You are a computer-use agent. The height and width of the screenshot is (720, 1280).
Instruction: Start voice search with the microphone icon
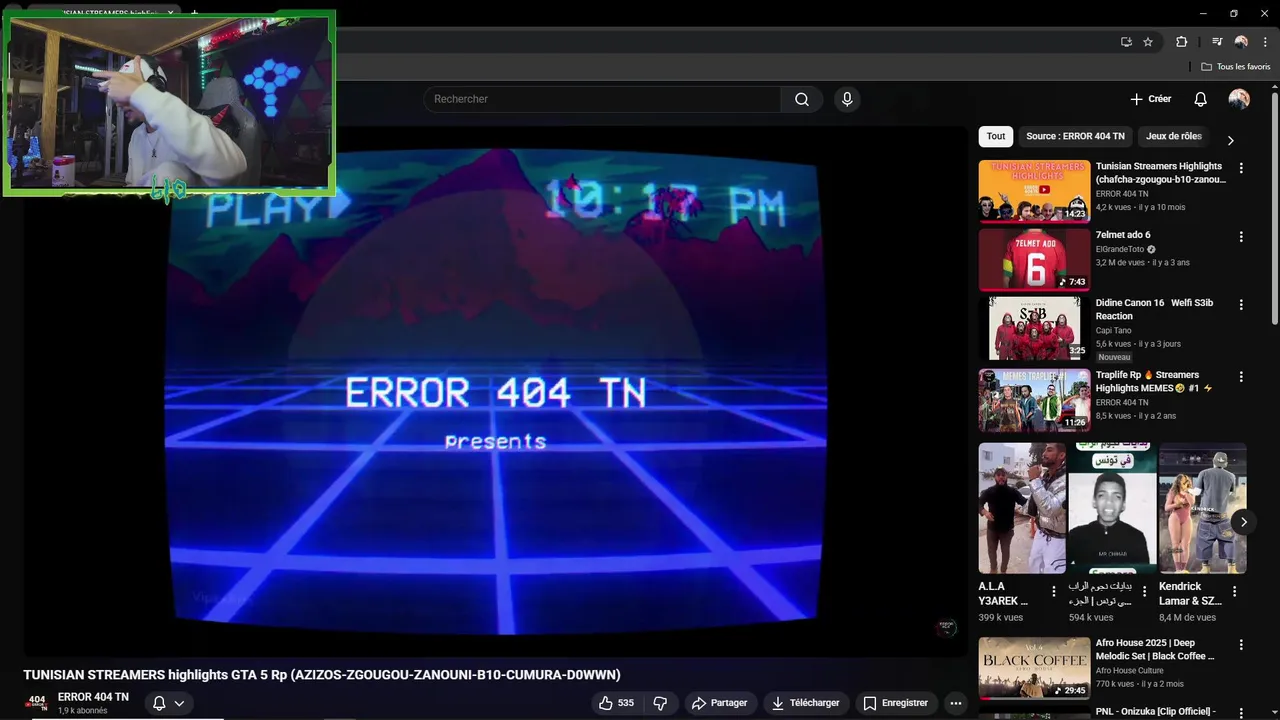click(847, 99)
